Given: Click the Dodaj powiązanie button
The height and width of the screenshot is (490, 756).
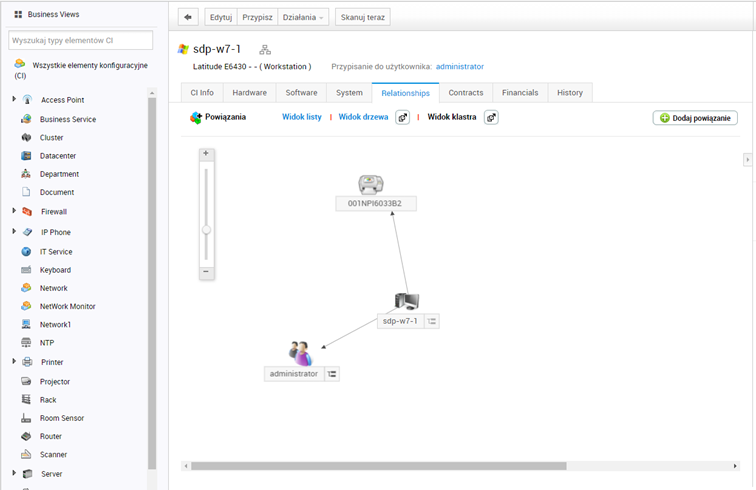Looking at the screenshot, I should coord(695,118).
